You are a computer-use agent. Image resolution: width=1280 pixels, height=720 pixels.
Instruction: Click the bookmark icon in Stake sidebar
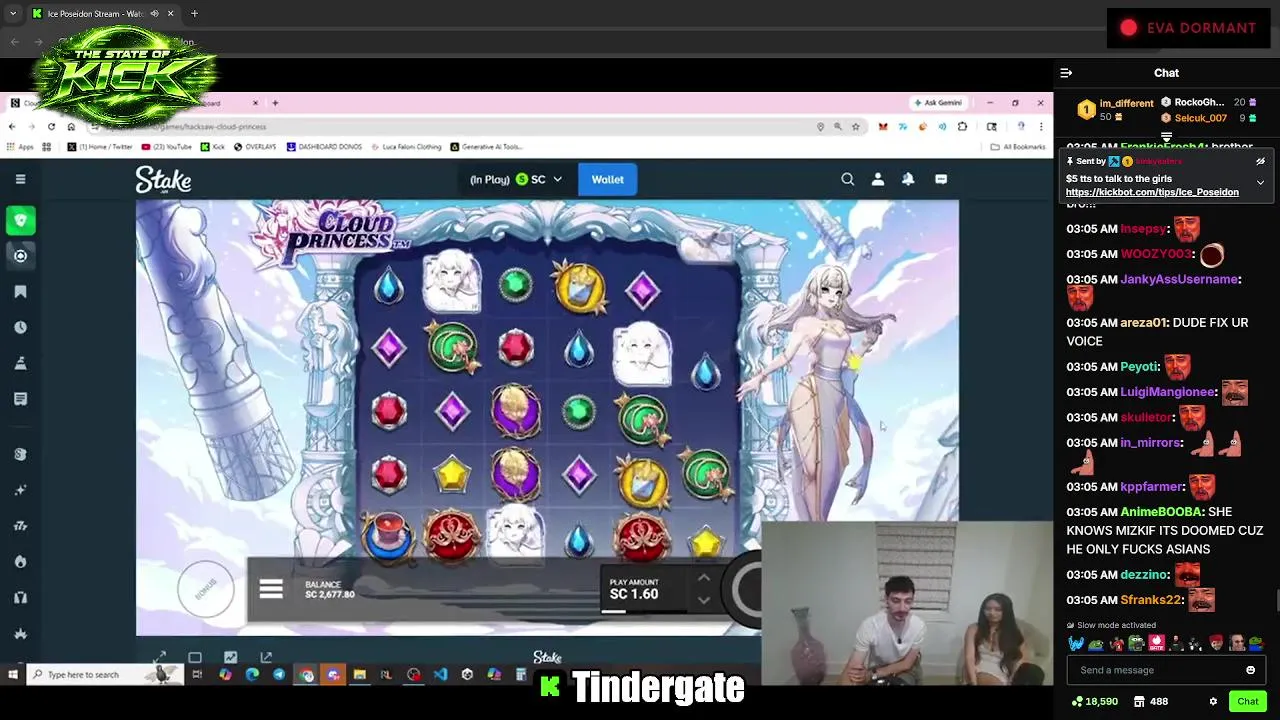pos(20,291)
